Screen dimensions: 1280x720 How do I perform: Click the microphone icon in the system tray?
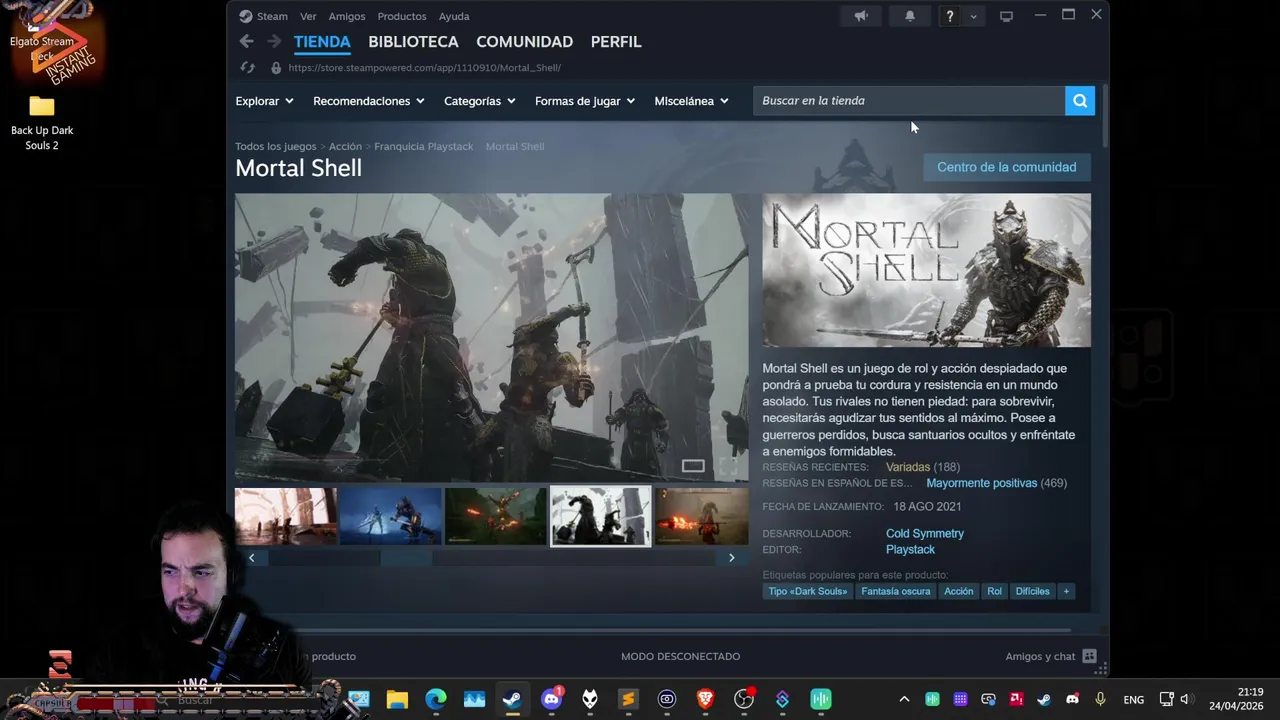[x=1100, y=699]
